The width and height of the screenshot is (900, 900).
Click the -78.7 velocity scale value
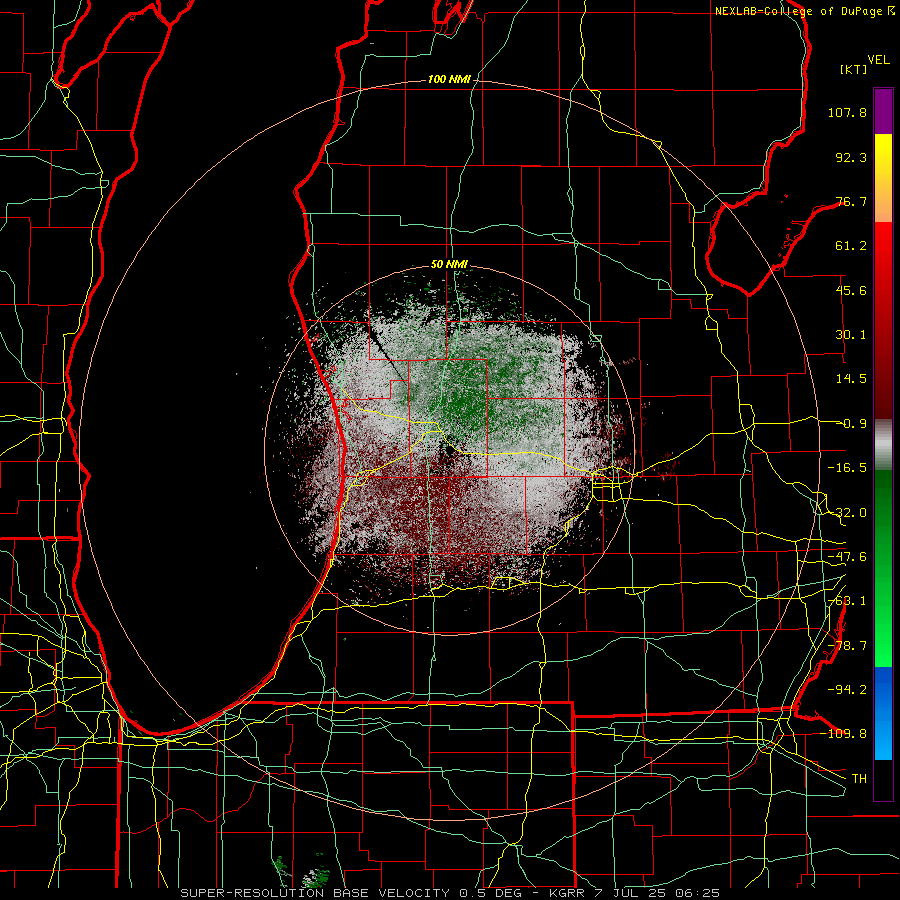[x=847, y=646]
